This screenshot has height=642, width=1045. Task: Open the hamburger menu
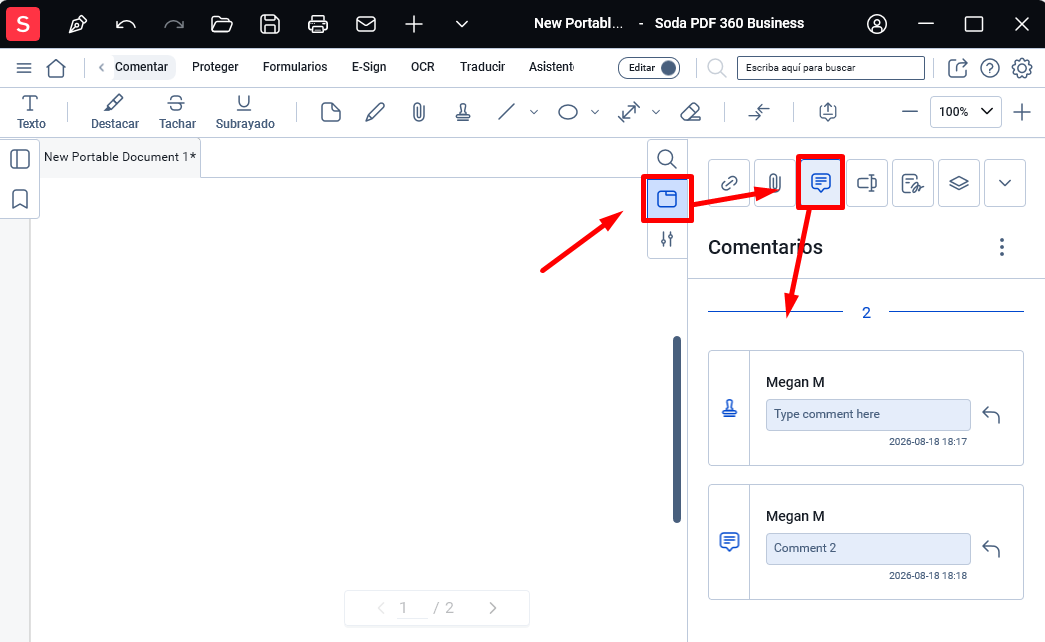pos(24,68)
